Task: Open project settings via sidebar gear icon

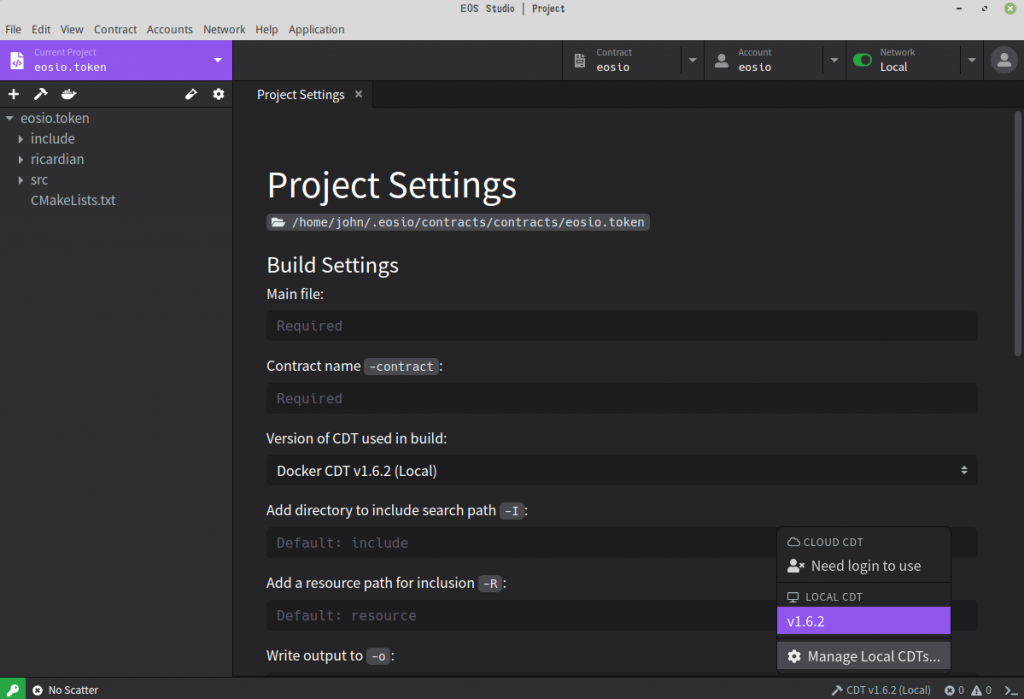Action: 218,95
